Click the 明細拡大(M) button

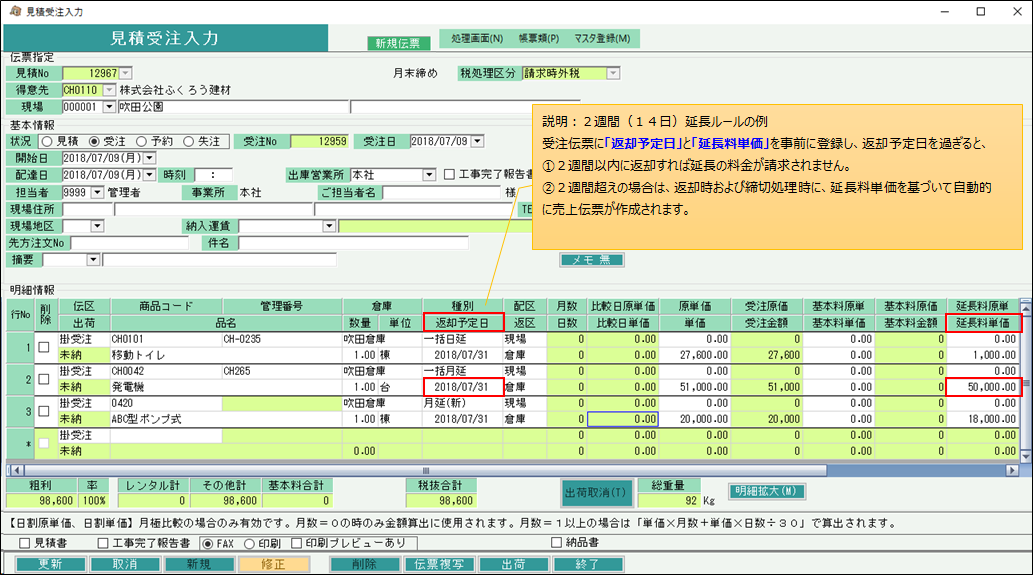click(x=766, y=491)
